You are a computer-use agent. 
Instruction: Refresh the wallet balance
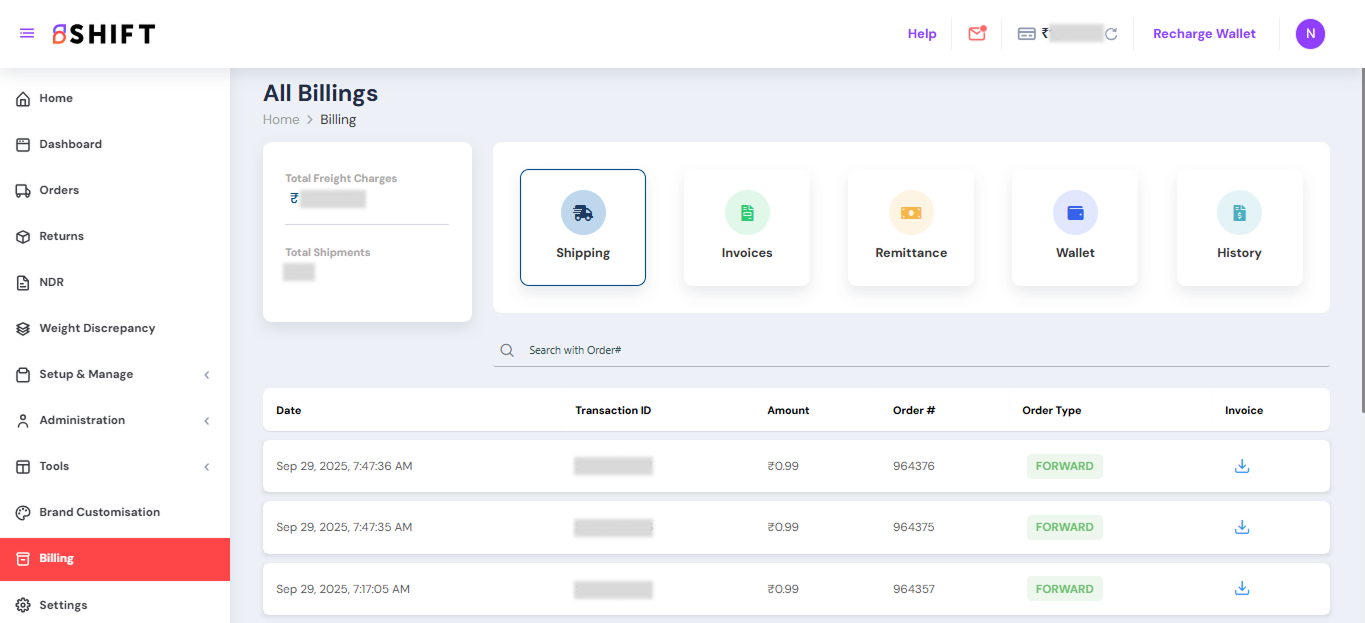(x=1111, y=34)
